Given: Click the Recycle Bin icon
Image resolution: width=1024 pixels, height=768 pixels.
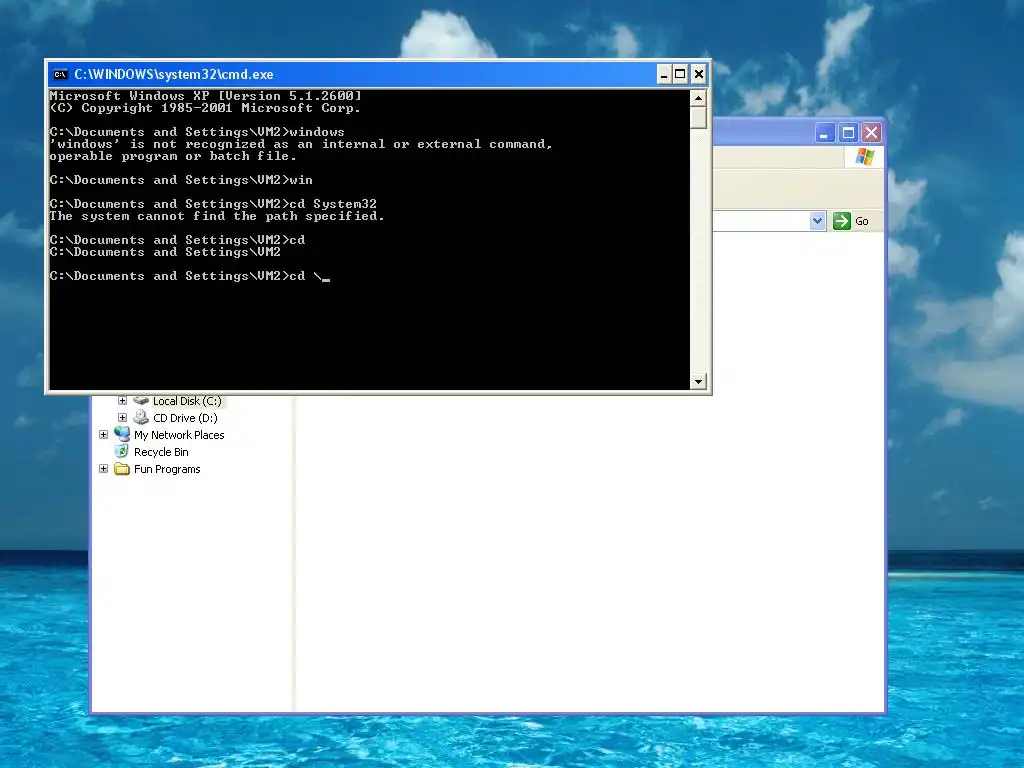Looking at the screenshot, I should (121, 451).
